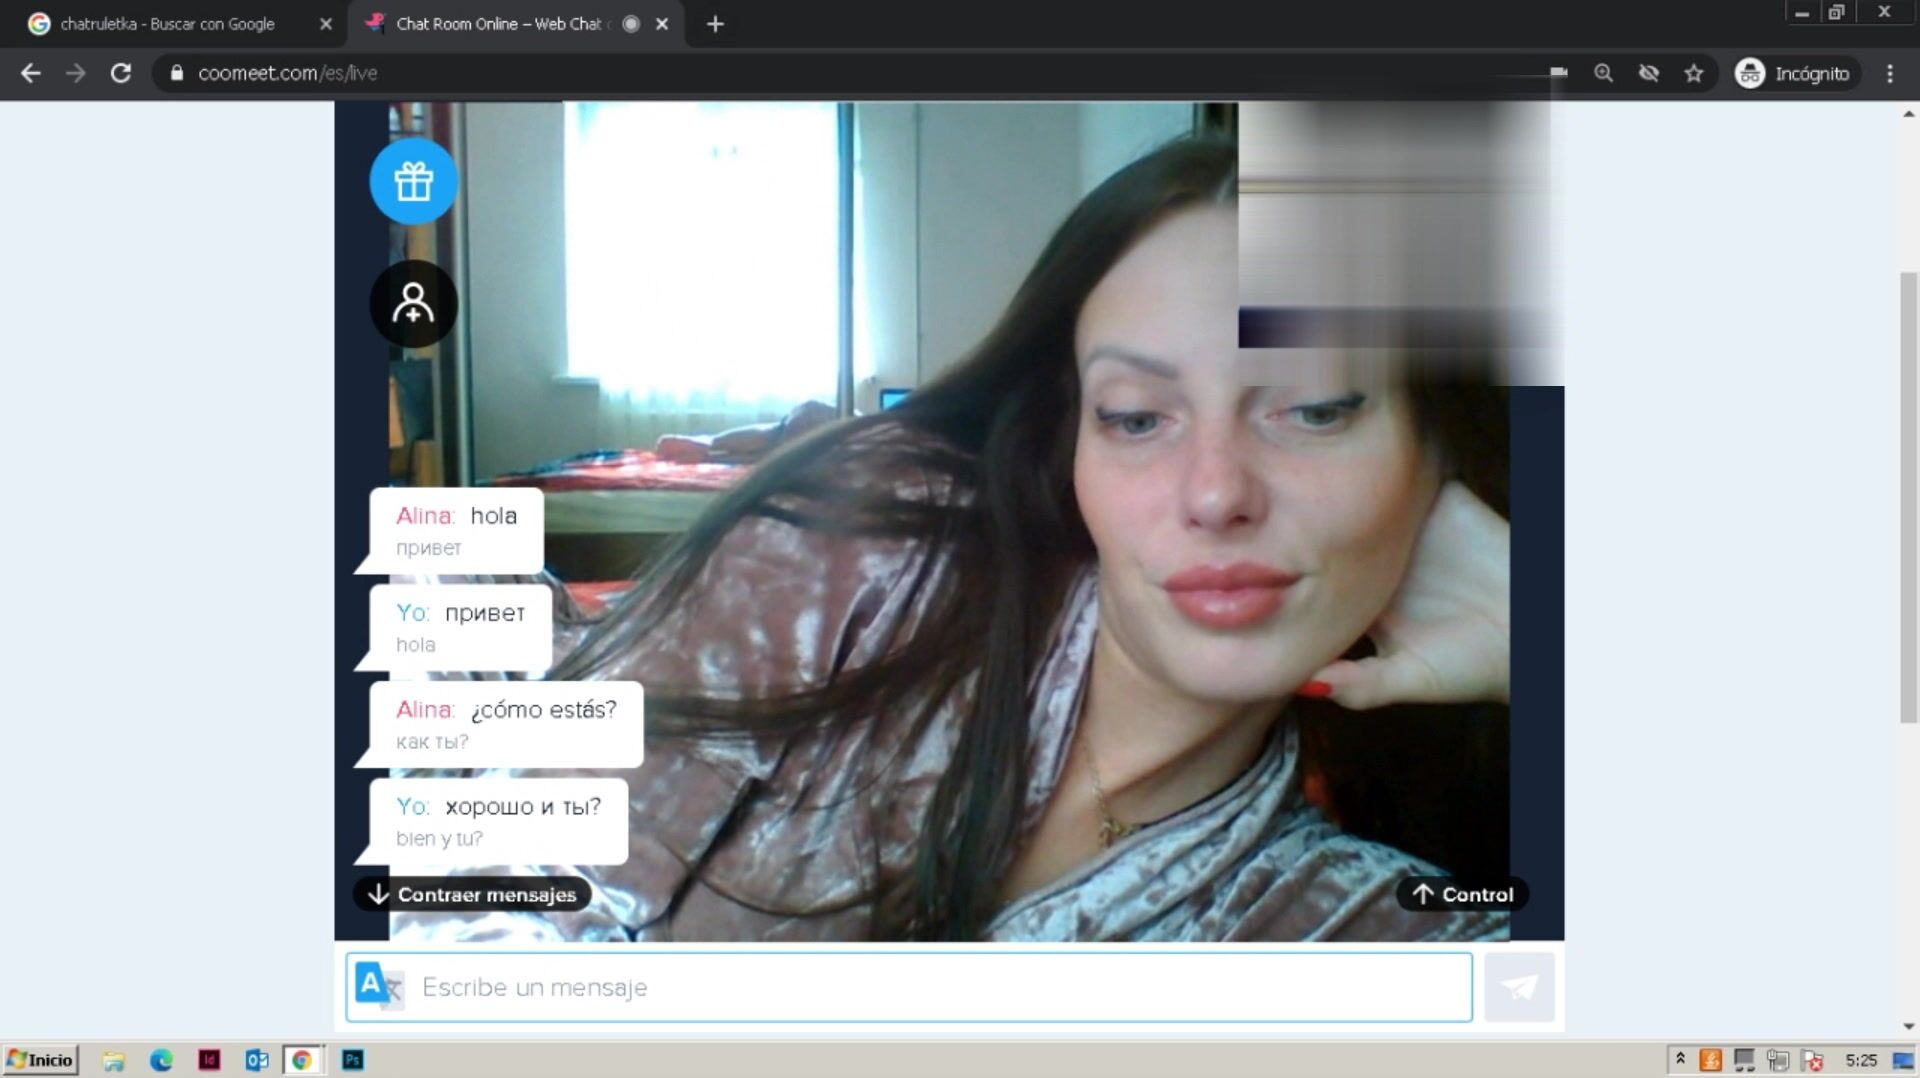Go forward in browser history

(76, 73)
